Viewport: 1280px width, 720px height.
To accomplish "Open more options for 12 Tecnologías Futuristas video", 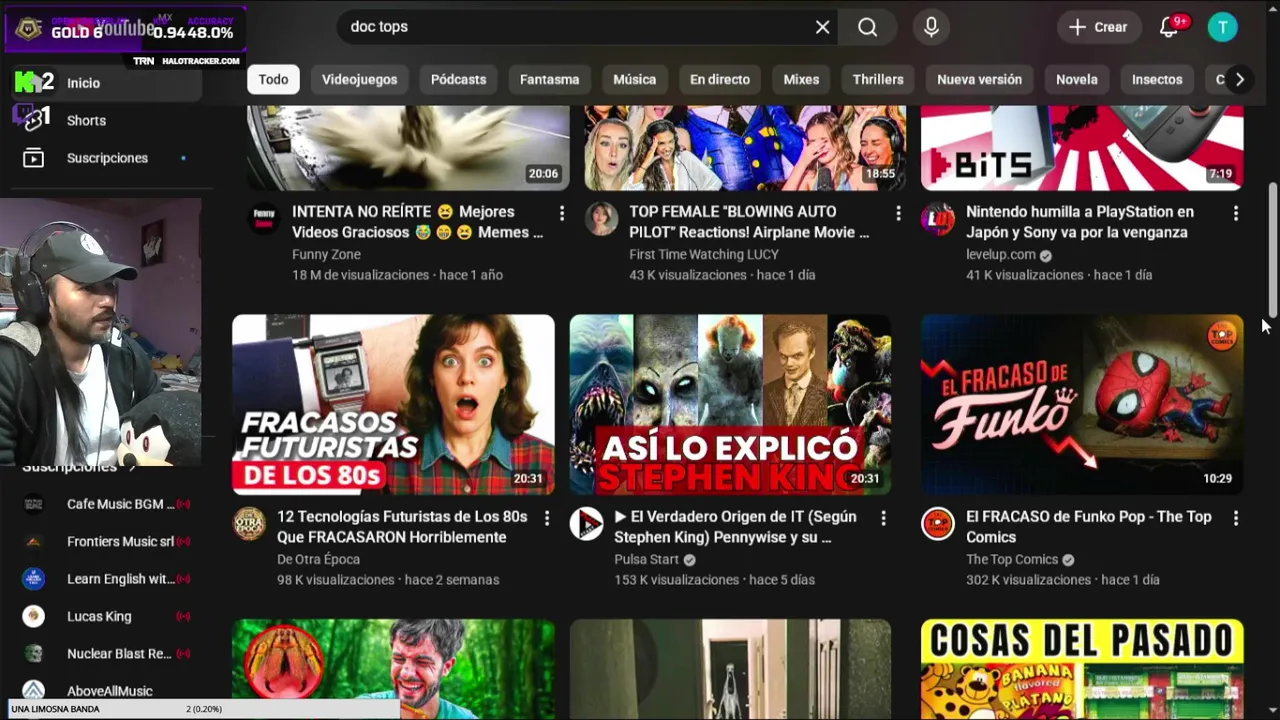I will click(546, 518).
